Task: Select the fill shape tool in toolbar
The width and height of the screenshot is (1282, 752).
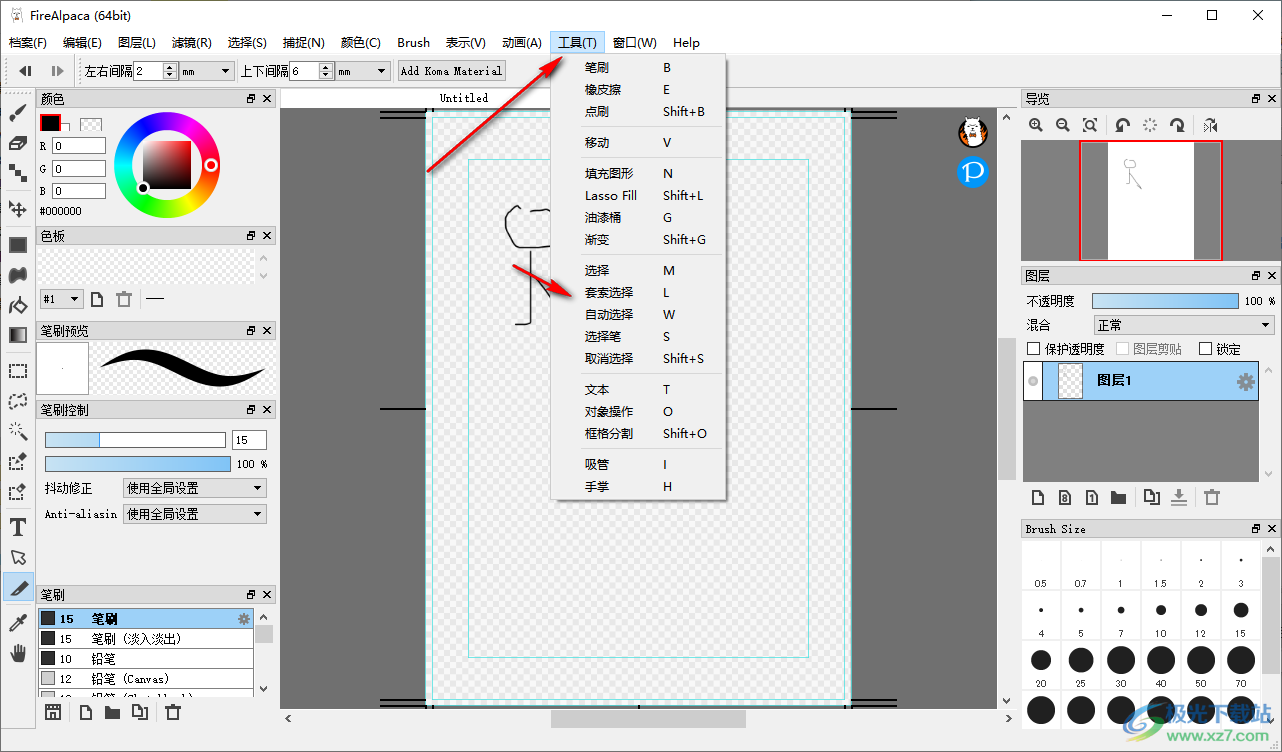Action: coord(17,245)
